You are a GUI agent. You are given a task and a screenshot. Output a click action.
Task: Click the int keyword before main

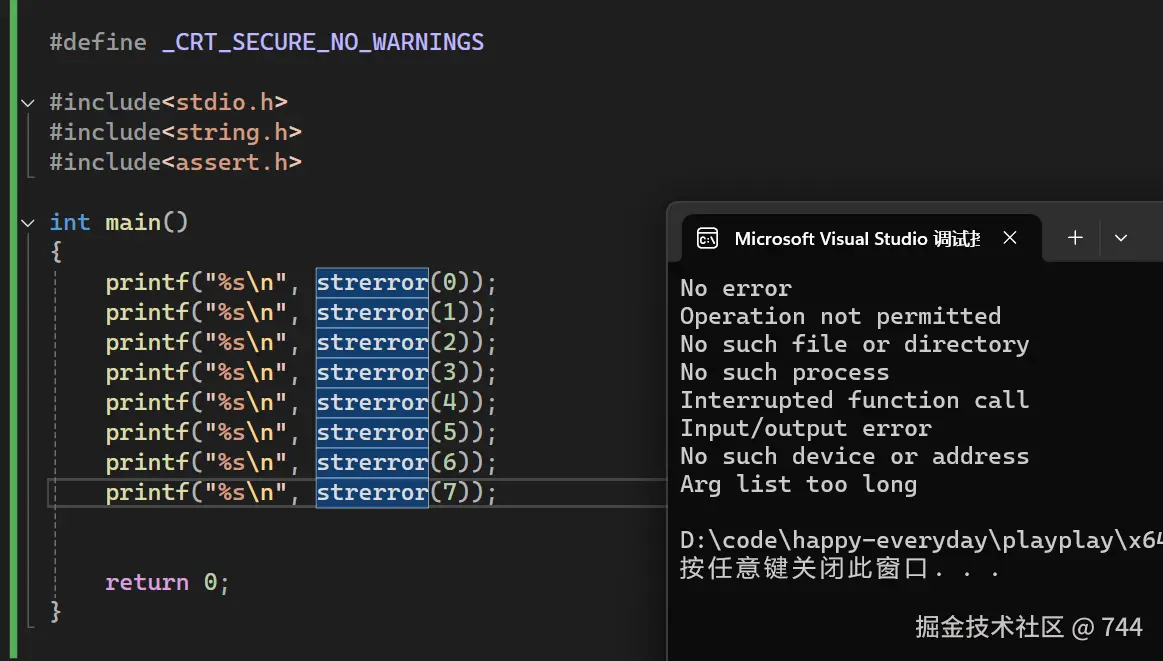[70, 222]
